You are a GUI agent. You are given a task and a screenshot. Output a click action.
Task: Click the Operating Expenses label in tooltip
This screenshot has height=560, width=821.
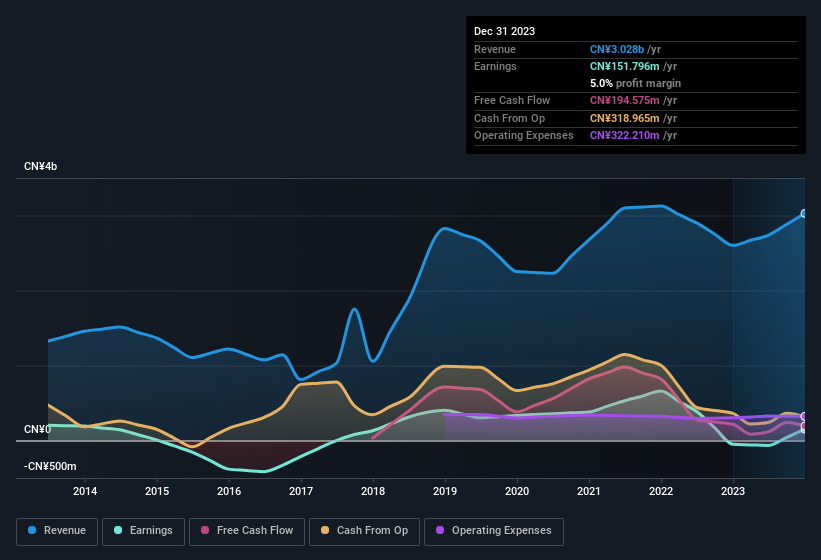[524, 136]
